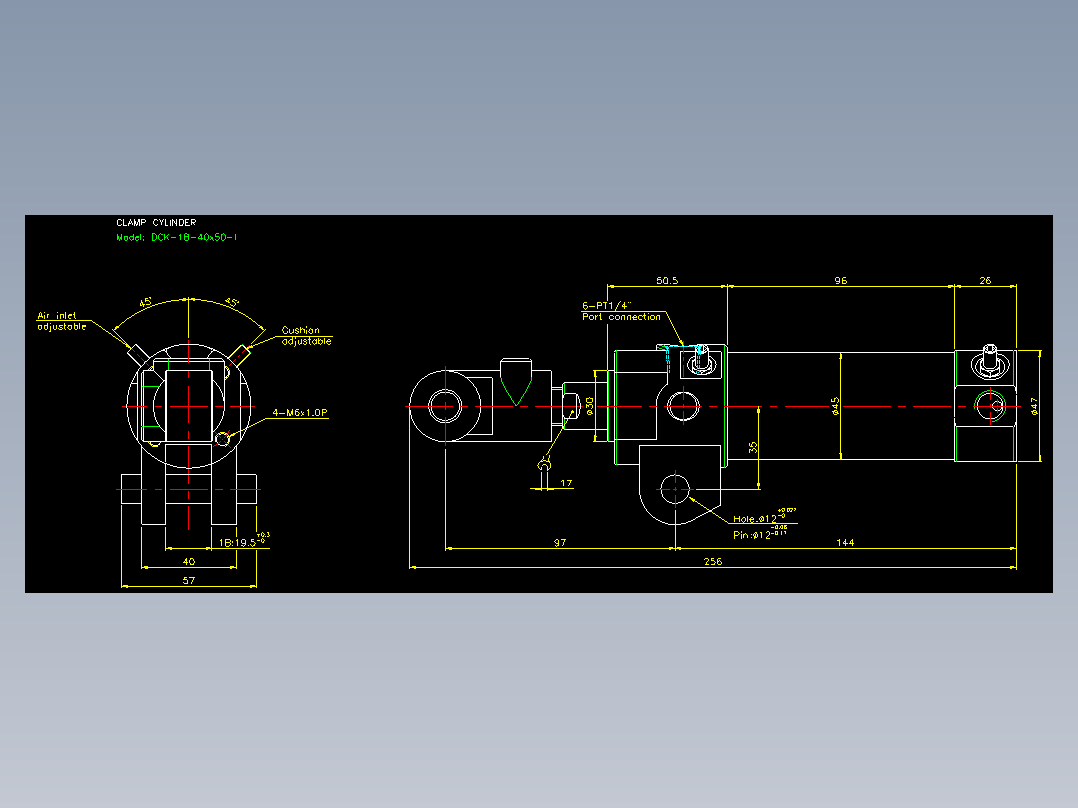This screenshot has width=1078, height=808.
Task: Click the Pin ø12 tolerance callout
Action: click(x=760, y=533)
